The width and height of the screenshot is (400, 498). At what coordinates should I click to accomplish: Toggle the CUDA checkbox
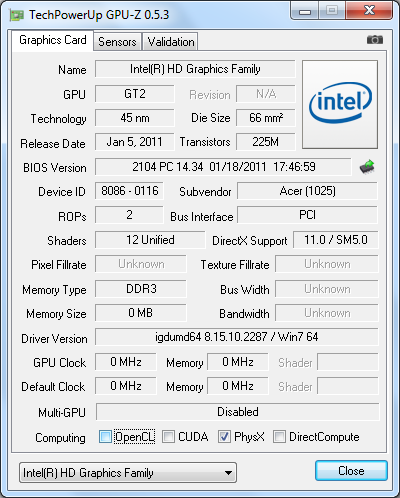click(x=168, y=437)
